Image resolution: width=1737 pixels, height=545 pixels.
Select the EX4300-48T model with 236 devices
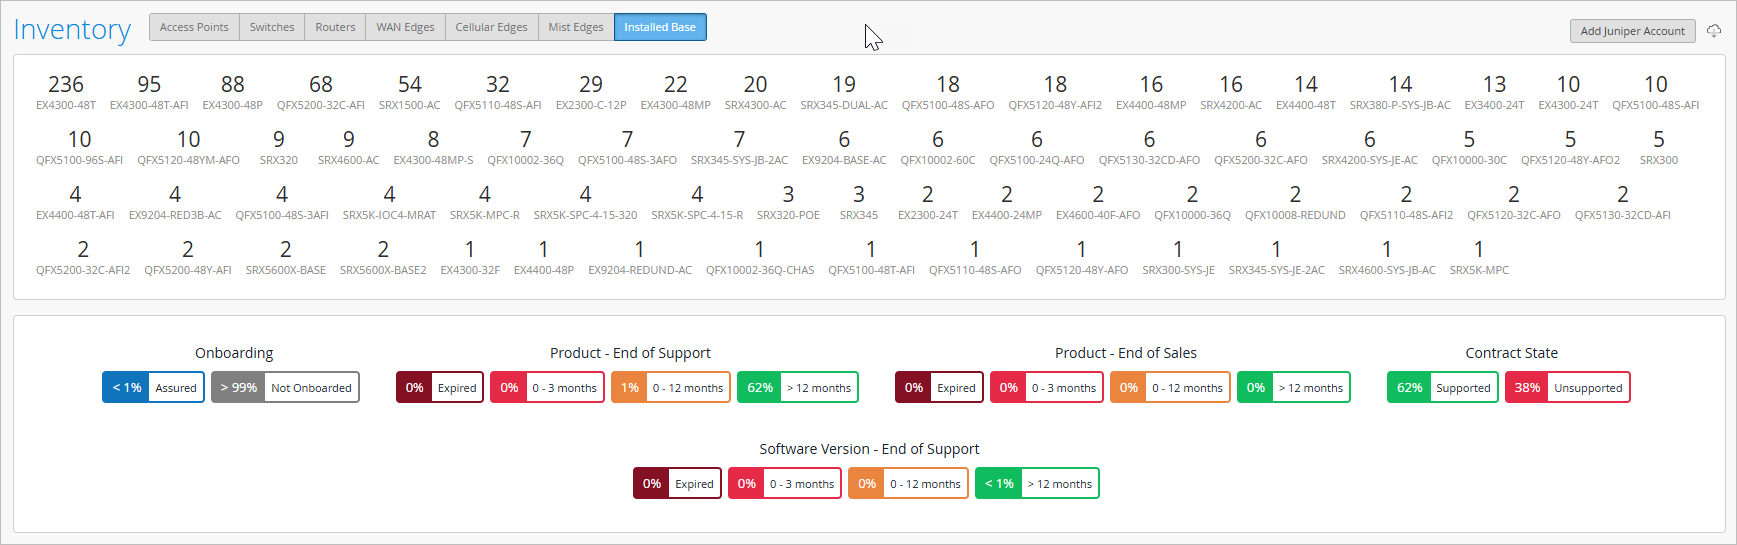[66, 91]
